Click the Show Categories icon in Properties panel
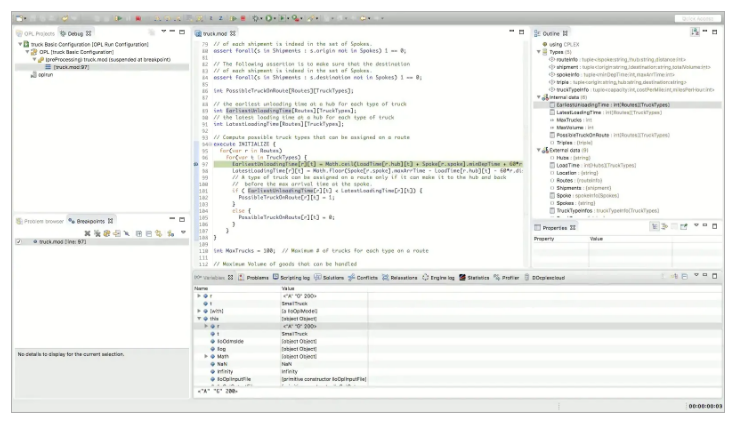 (x=655, y=228)
